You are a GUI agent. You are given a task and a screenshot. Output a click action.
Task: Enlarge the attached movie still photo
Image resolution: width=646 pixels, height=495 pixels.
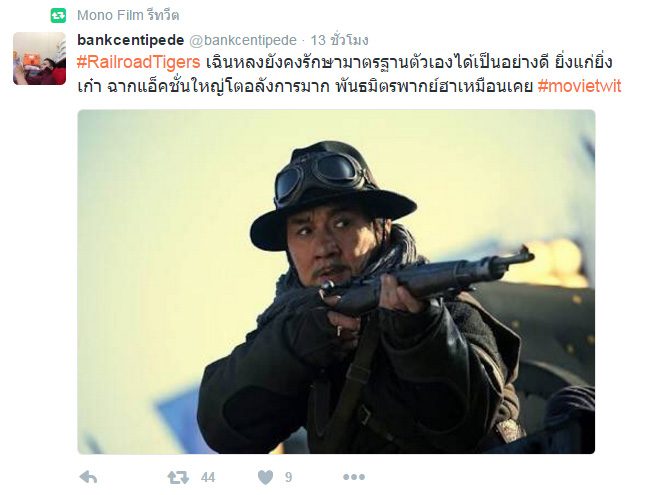click(x=336, y=282)
